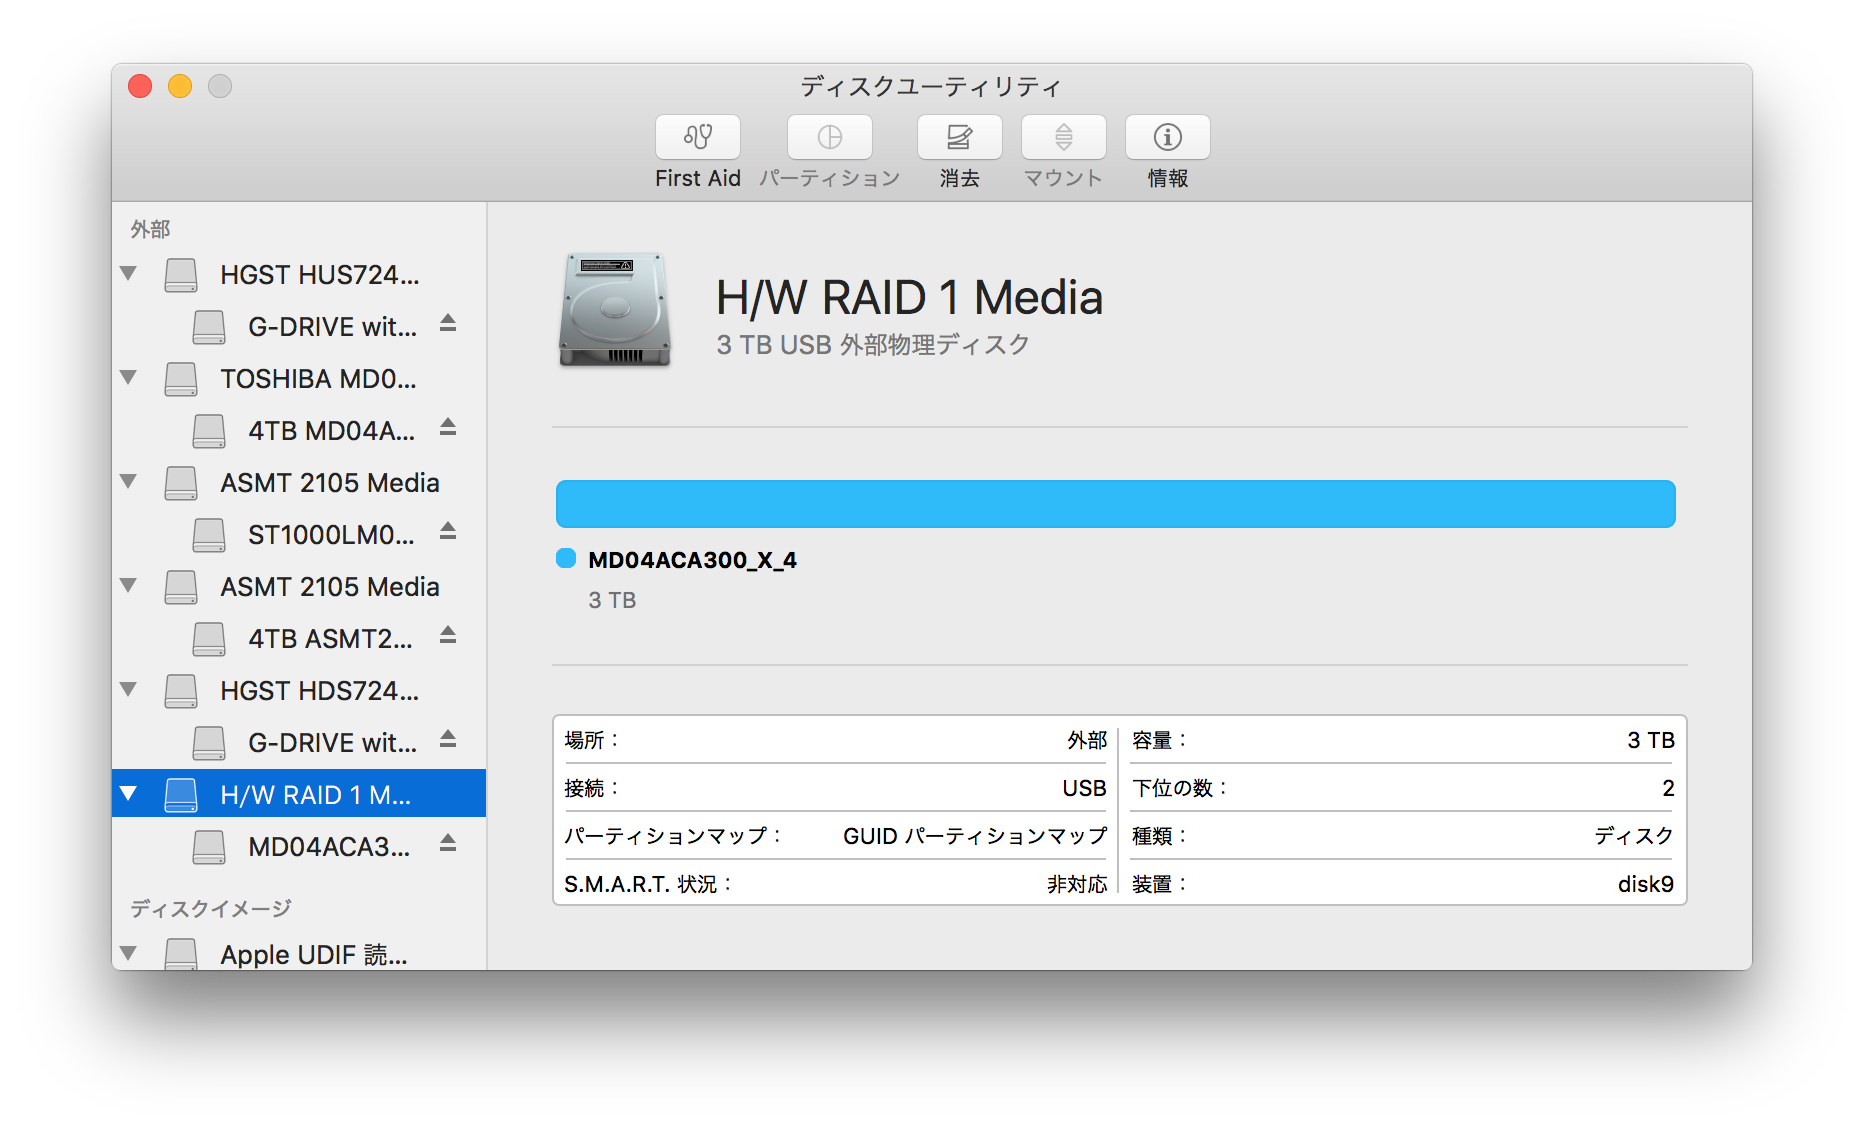
Task: Select the TOSHIBA MD0 disk
Action: click(299, 379)
